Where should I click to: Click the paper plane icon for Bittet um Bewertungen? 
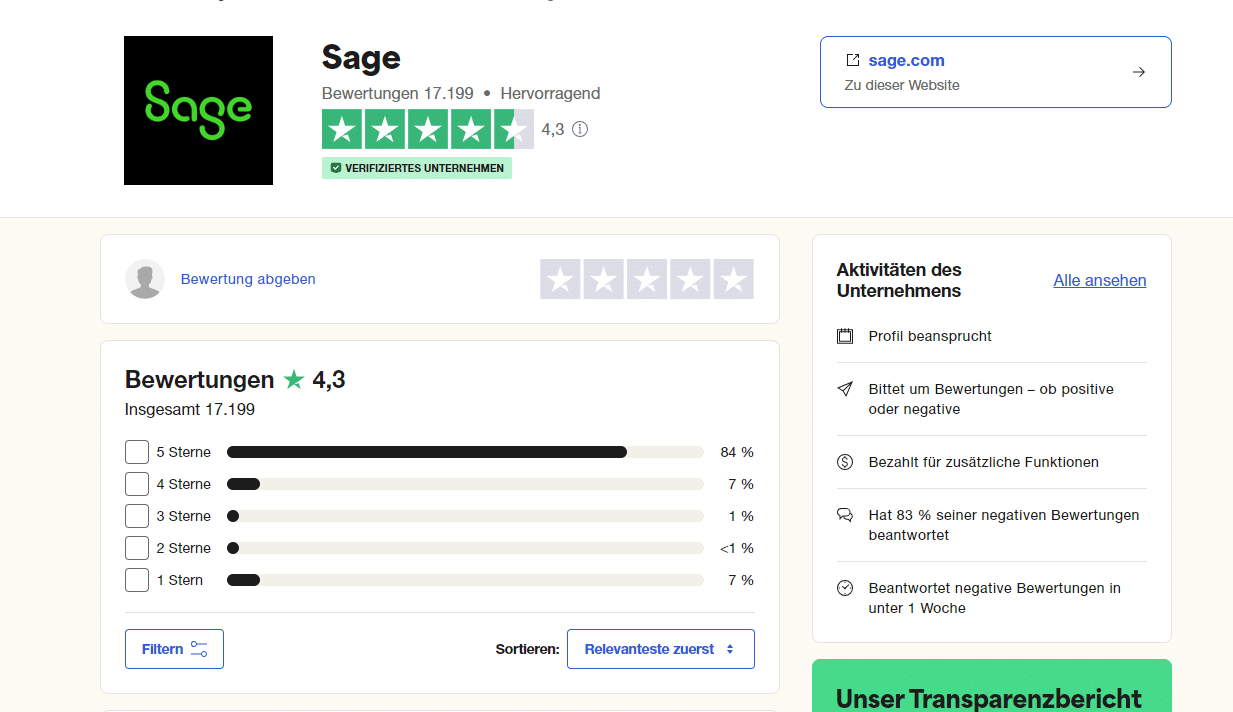[x=845, y=389]
